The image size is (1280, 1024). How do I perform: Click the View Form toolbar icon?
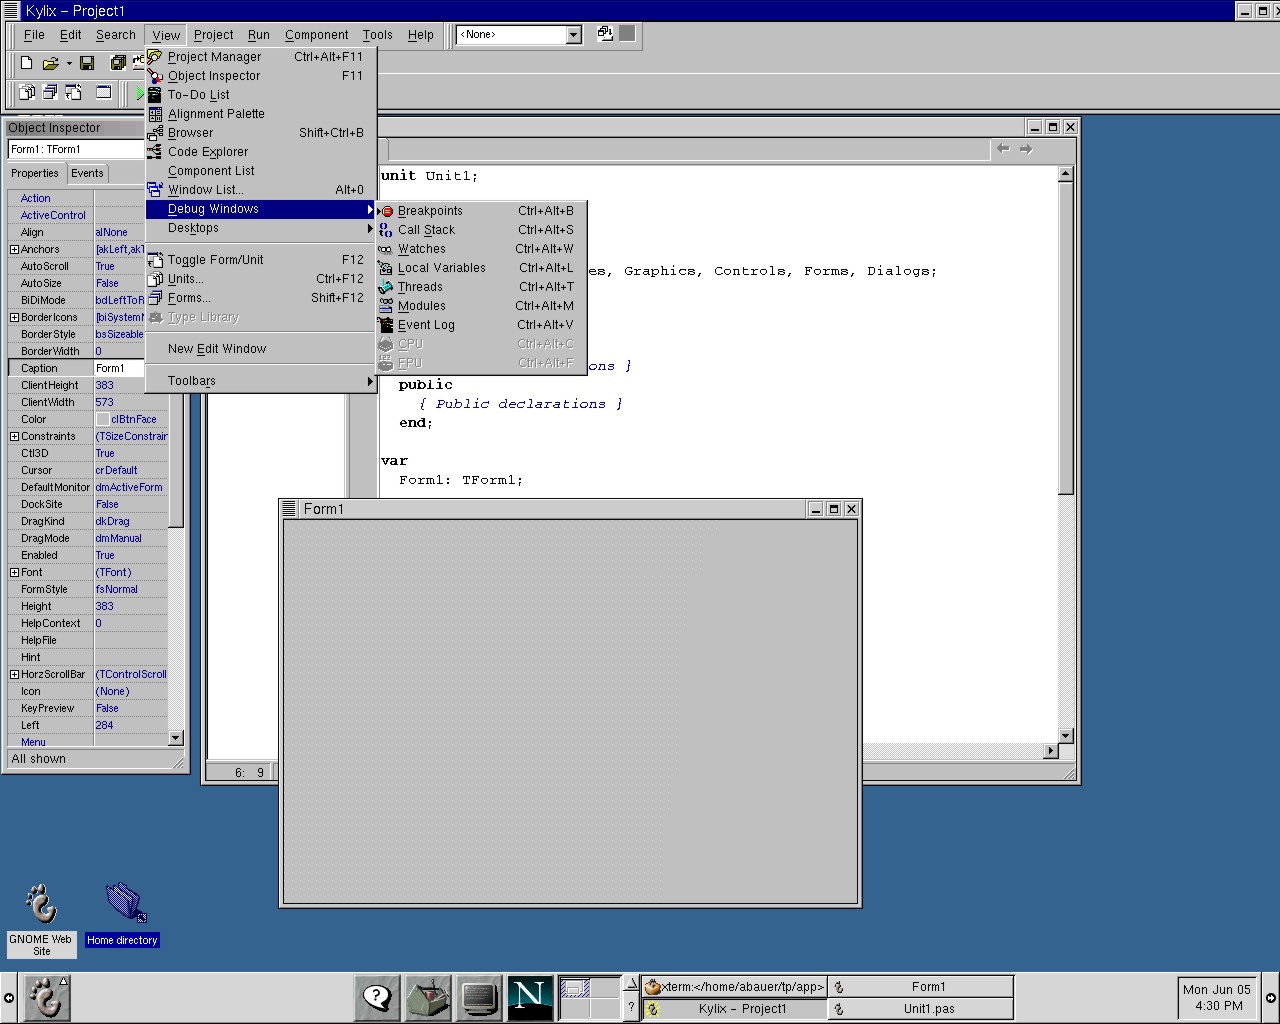(x=50, y=93)
